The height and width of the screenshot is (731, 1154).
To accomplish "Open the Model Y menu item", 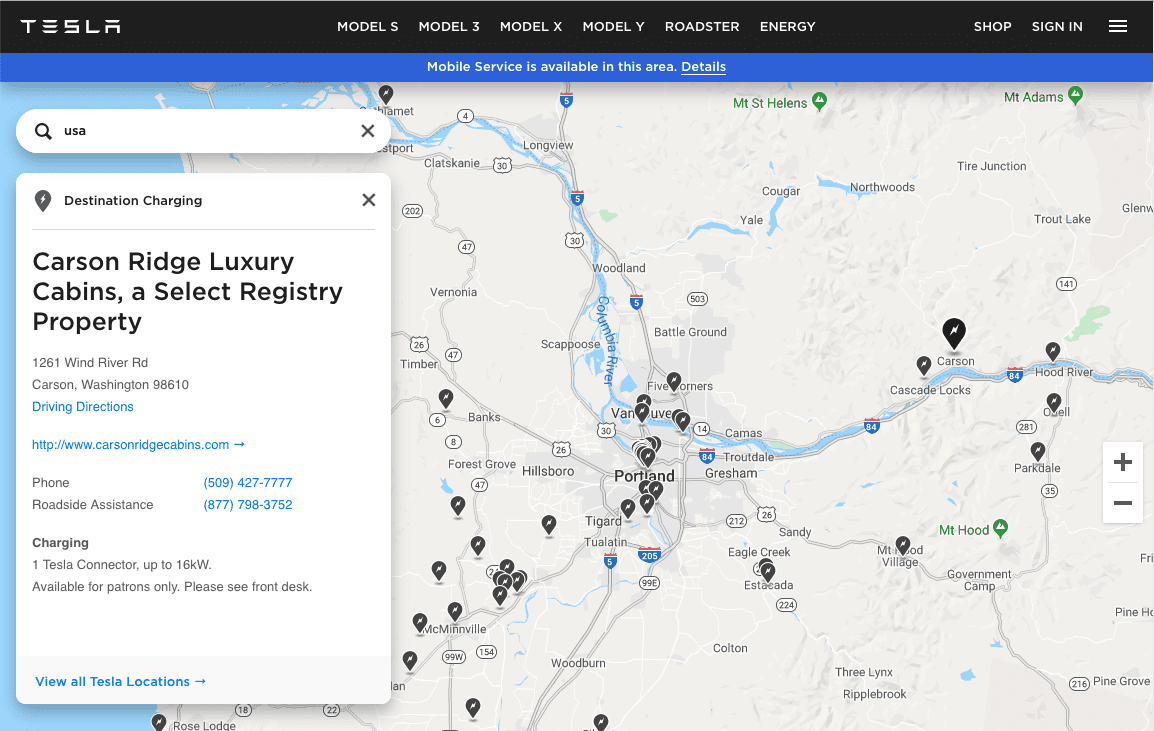I will pos(613,27).
